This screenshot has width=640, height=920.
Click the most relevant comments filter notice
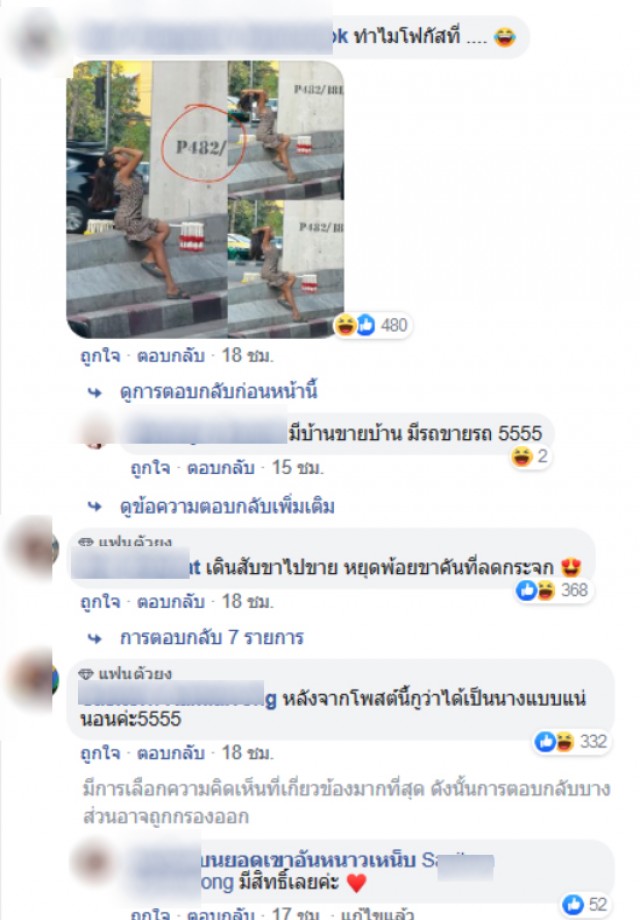tap(346, 803)
